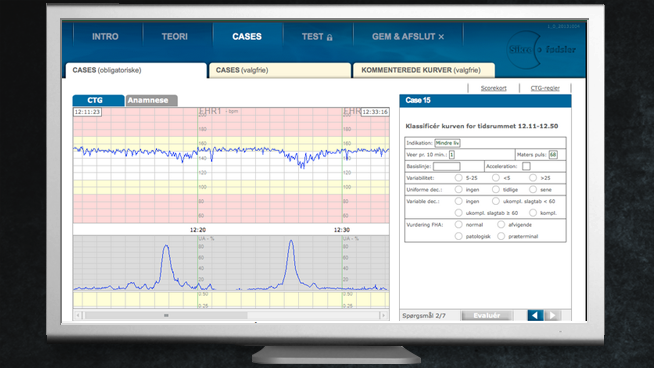The width and height of the screenshot is (654, 368).
Task: Select variabilitet 5-25 radio button
Action: [x=458, y=178]
